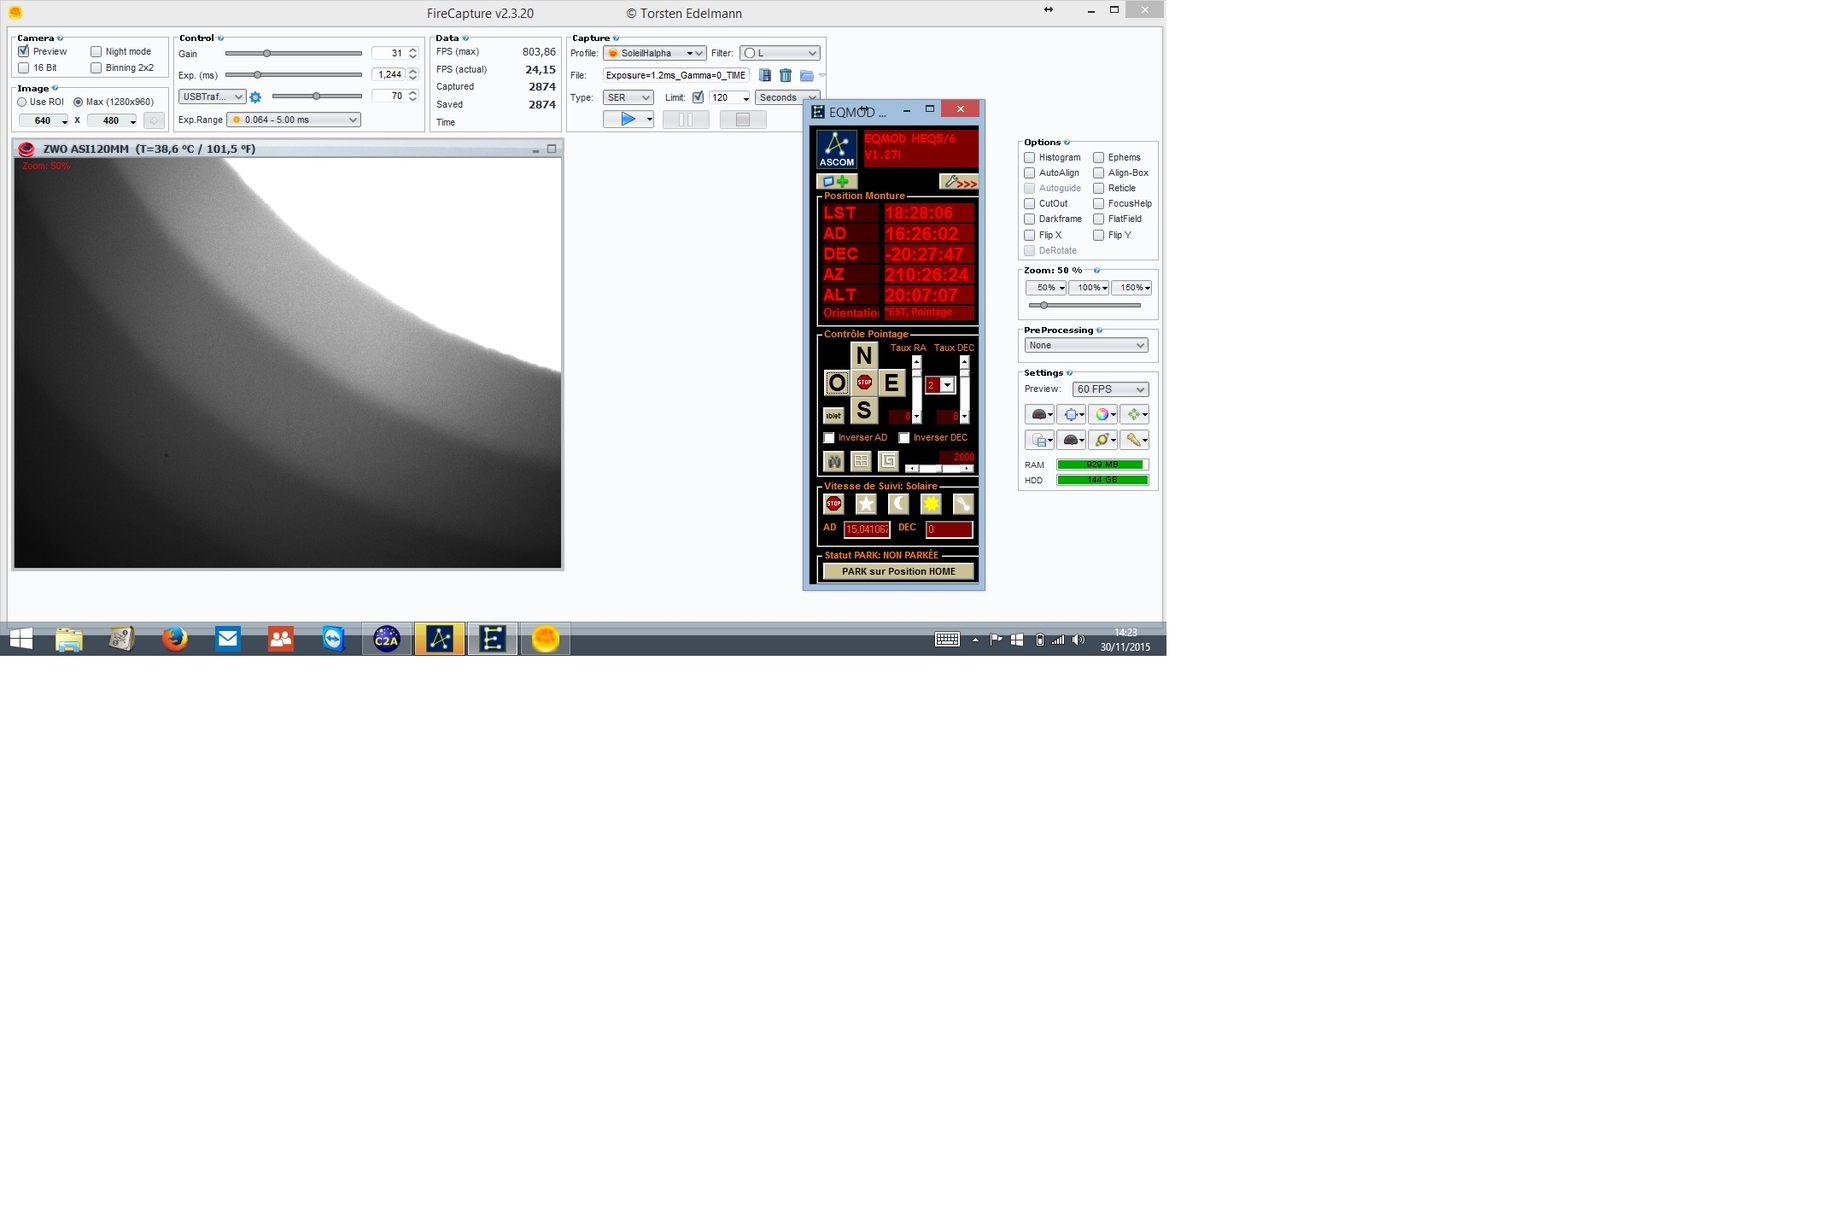Set zoom to 150% button

(x=1132, y=288)
